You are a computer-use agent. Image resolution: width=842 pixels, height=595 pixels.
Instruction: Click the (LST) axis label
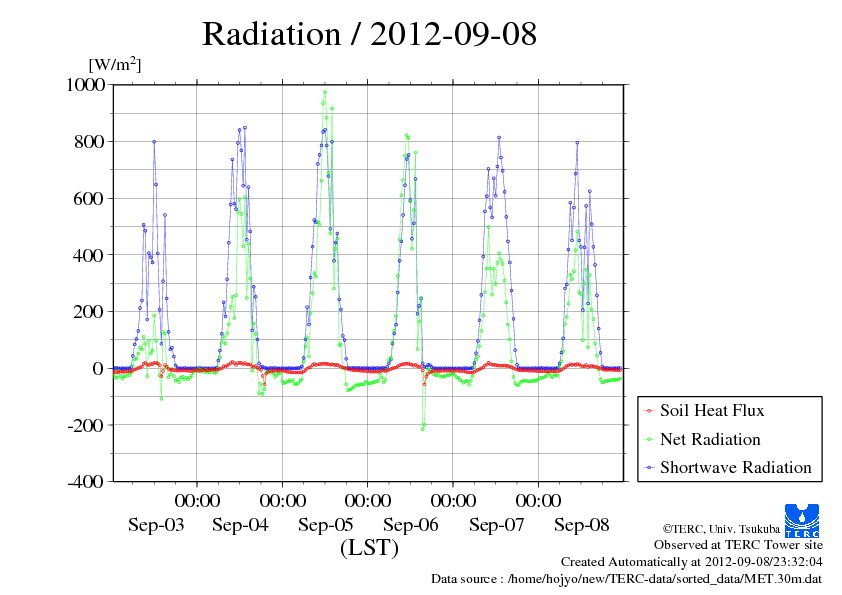point(369,548)
